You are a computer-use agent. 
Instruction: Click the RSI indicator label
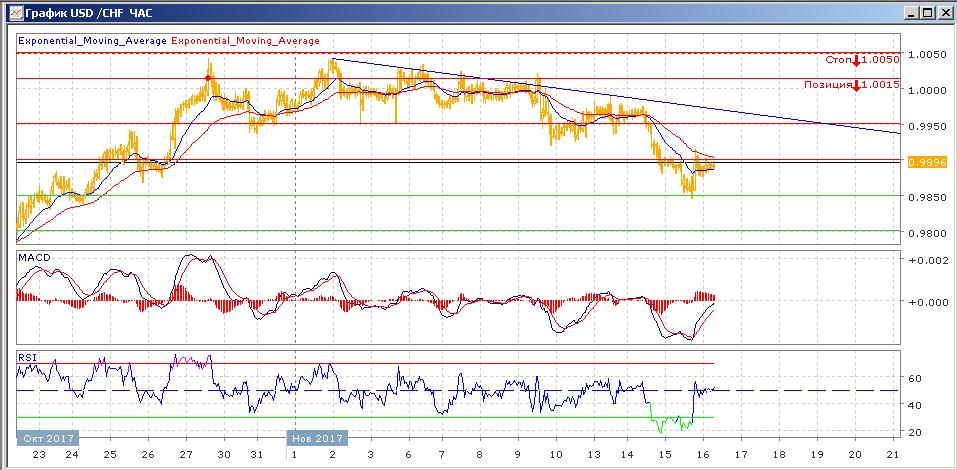[x=27, y=356]
